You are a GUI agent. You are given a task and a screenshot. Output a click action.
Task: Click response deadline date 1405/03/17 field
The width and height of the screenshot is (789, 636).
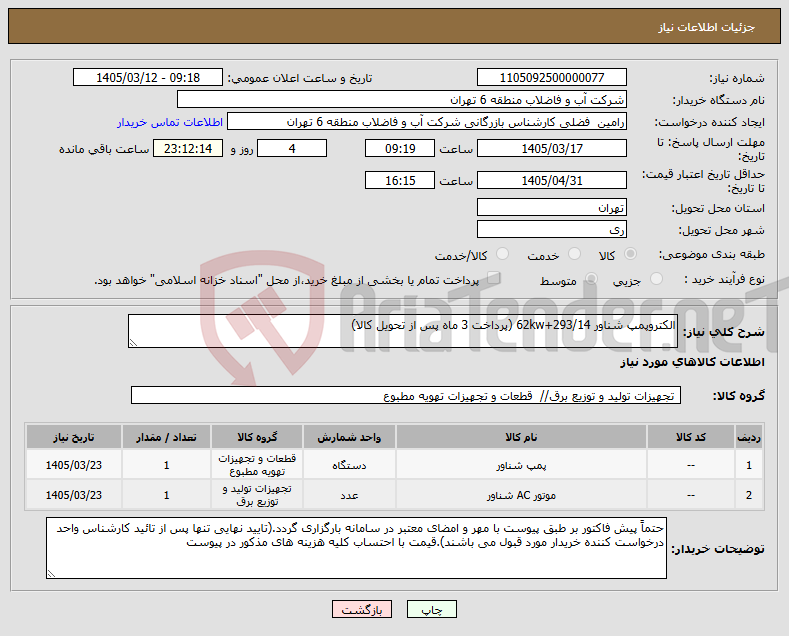tap(551, 148)
